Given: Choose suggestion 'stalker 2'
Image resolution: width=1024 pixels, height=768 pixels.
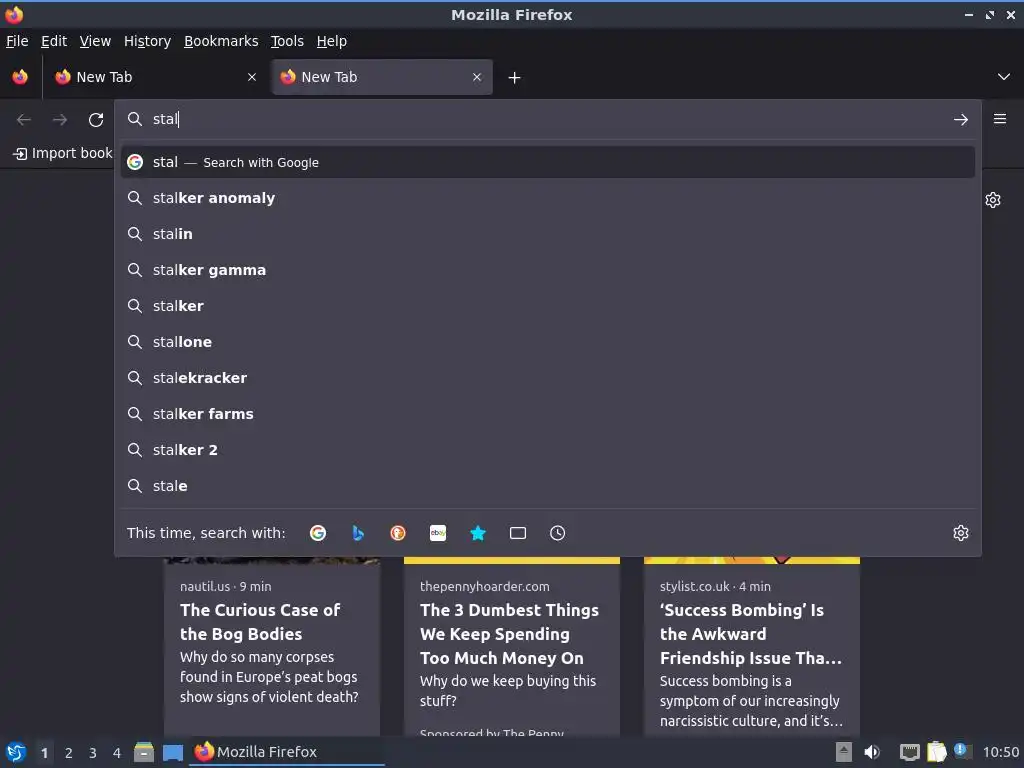Looking at the screenshot, I should click(x=548, y=450).
